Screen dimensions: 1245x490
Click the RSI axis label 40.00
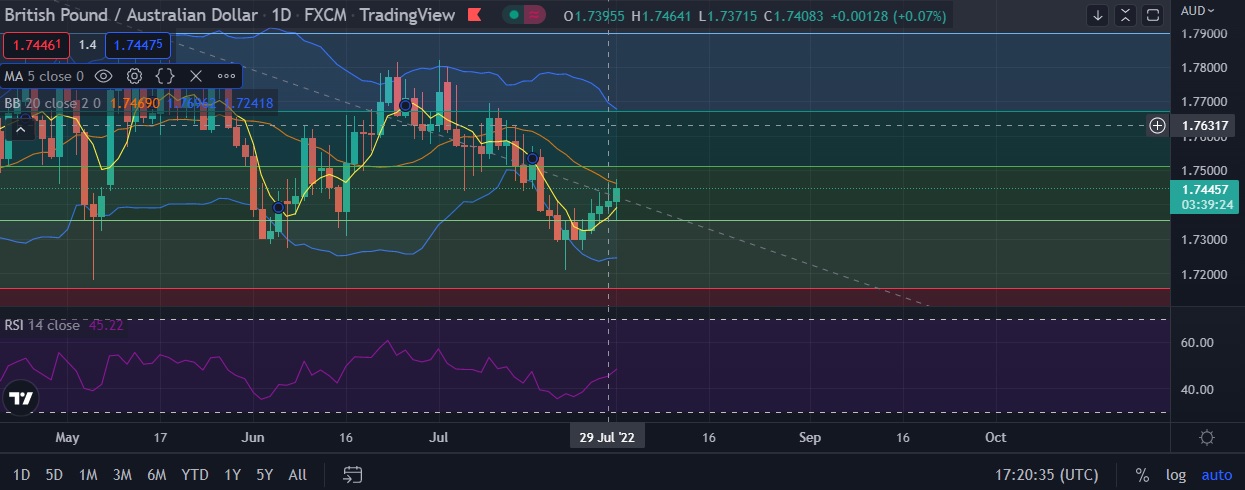tap(1197, 389)
